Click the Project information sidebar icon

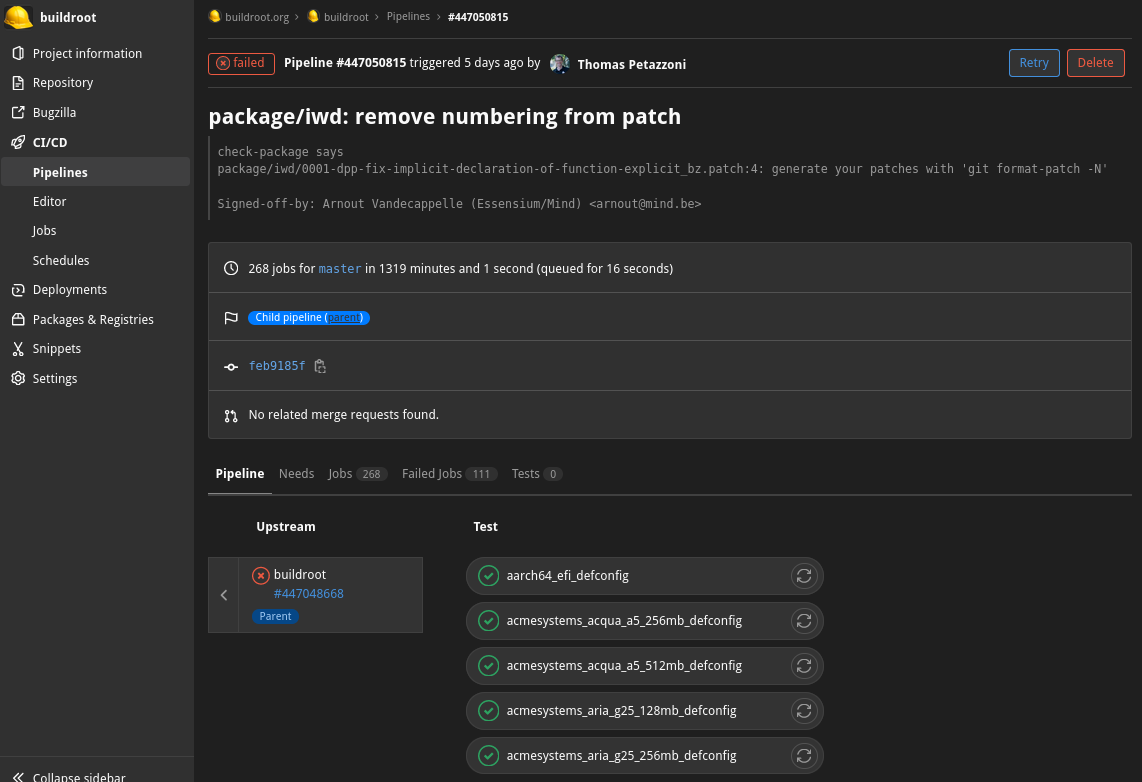pyautogui.click(x=18, y=53)
